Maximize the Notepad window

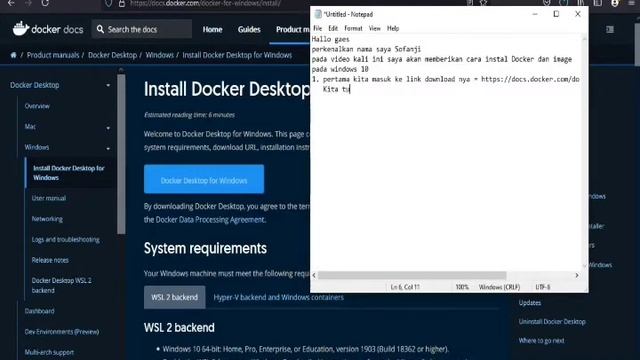click(556, 14)
